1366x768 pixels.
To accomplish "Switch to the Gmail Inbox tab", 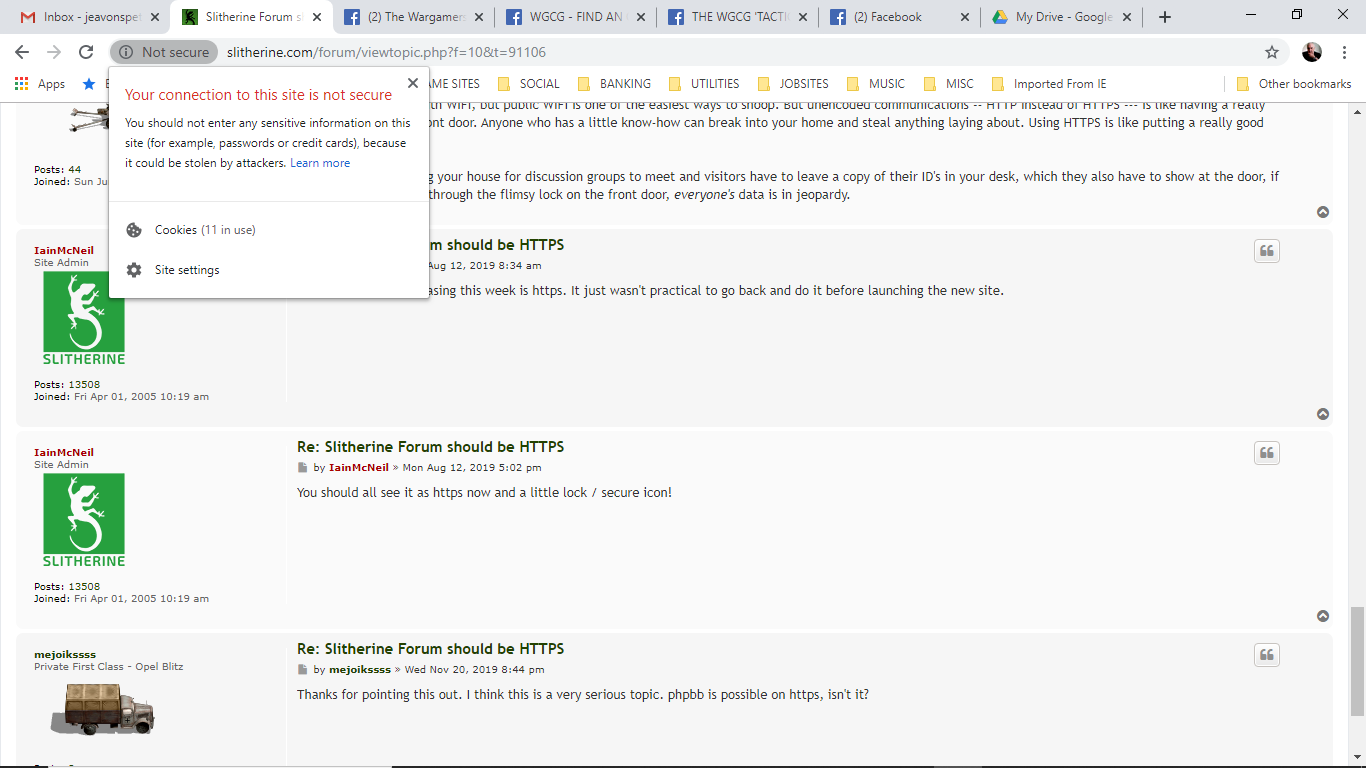I will (88, 17).
